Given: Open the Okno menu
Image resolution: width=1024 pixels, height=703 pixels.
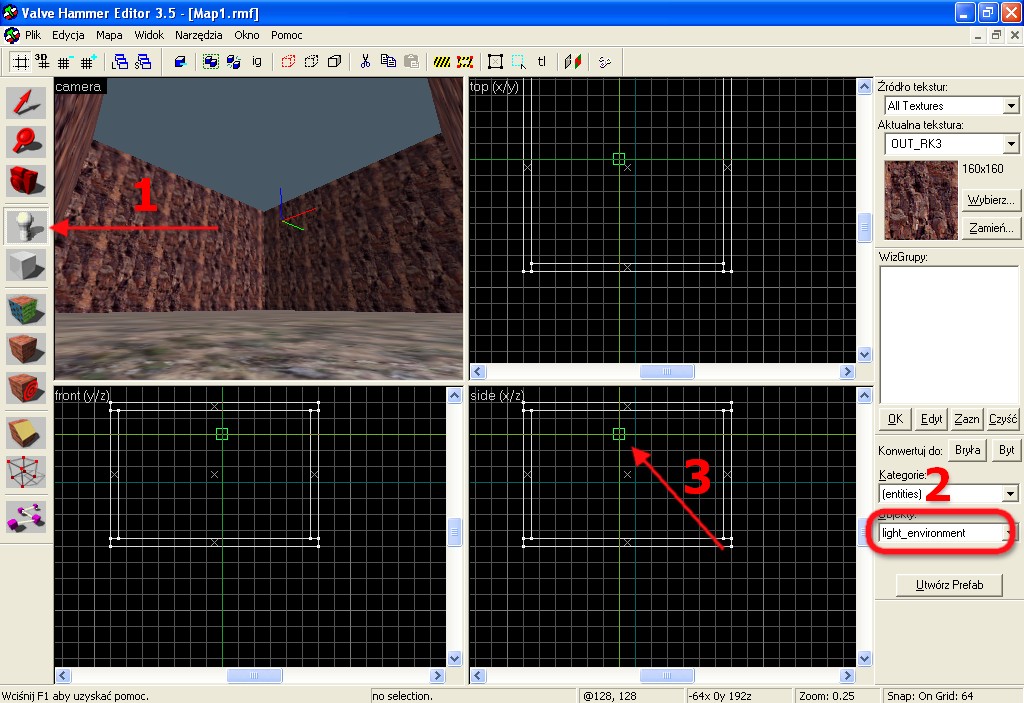Looking at the screenshot, I should (247, 35).
